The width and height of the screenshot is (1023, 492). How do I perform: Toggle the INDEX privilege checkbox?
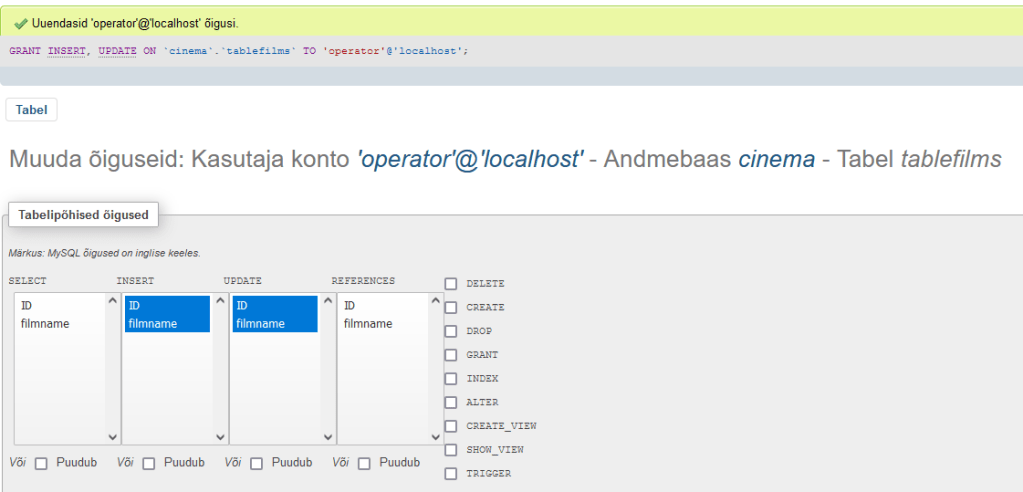point(451,379)
